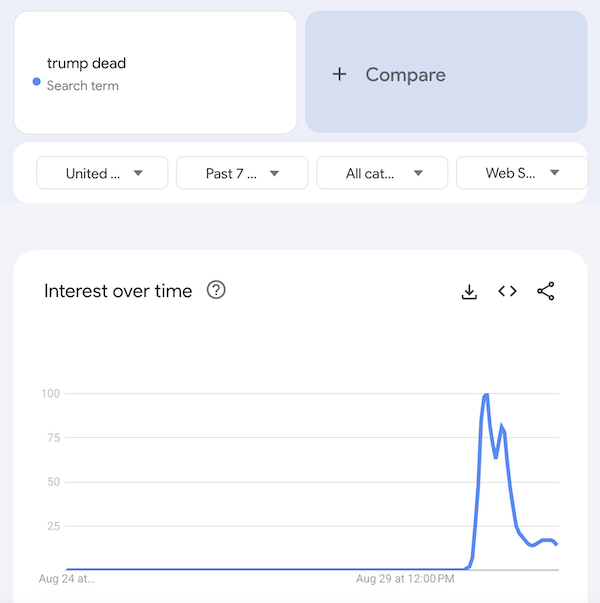
Task: Add a Compare search term
Action: (x=446, y=72)
